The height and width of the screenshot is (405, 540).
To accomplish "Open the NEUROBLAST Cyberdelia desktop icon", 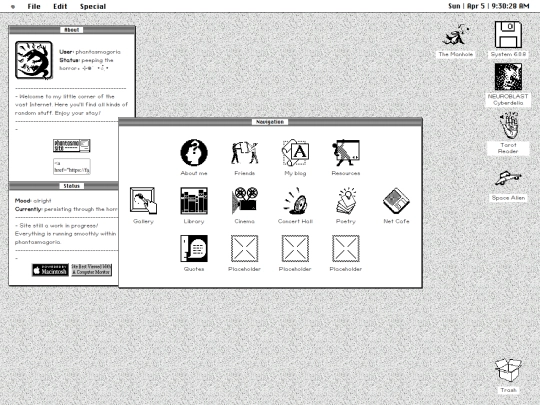I will (508, 77).
